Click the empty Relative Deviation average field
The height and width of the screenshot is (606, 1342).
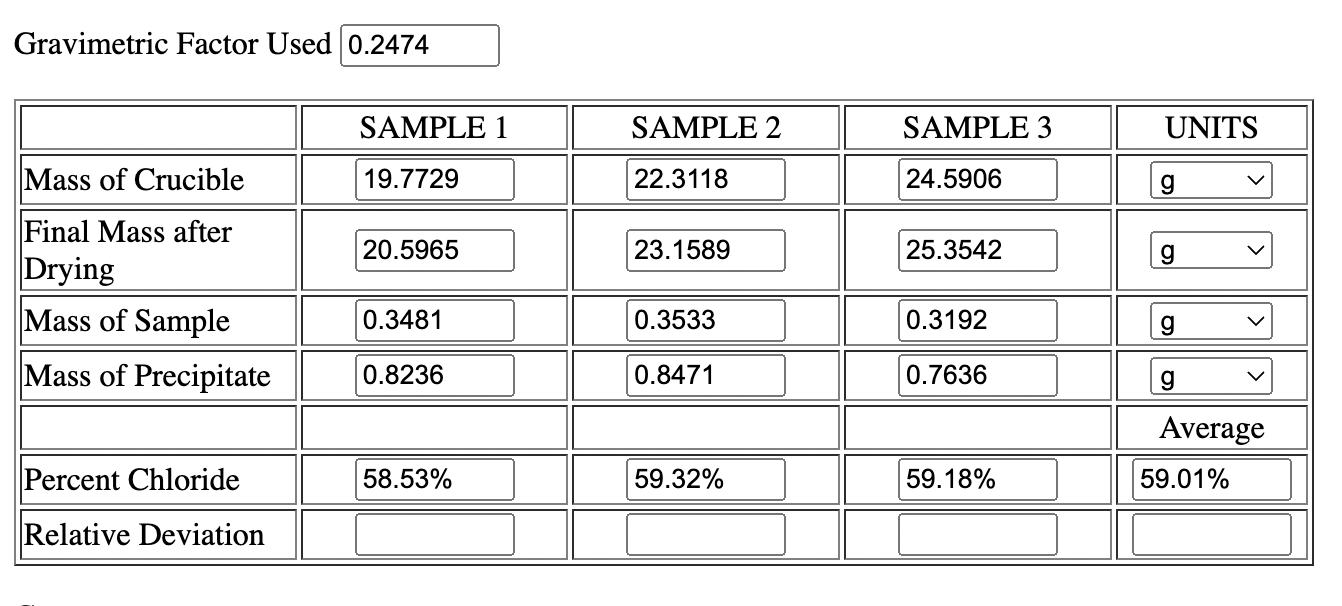click(x=1211, y=534)
